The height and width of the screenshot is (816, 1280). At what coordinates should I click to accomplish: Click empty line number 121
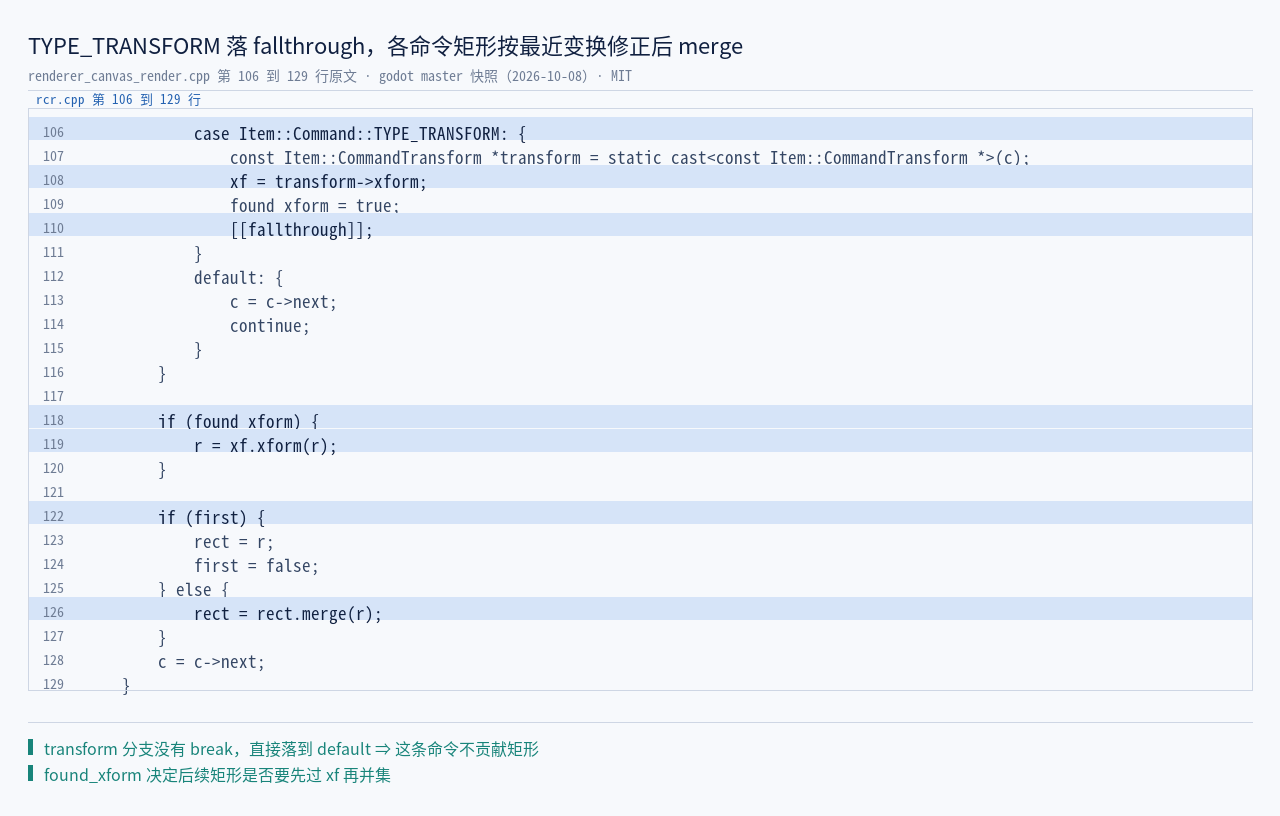(x=53, y=493)
